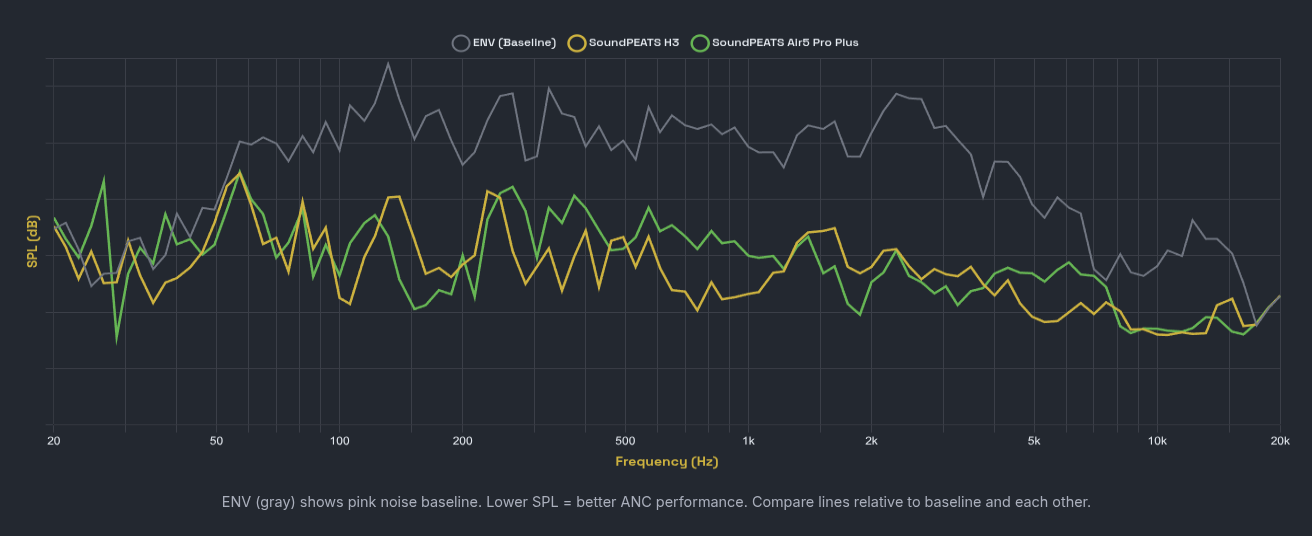Click the 200 Hz tick label

pos(462,440)
